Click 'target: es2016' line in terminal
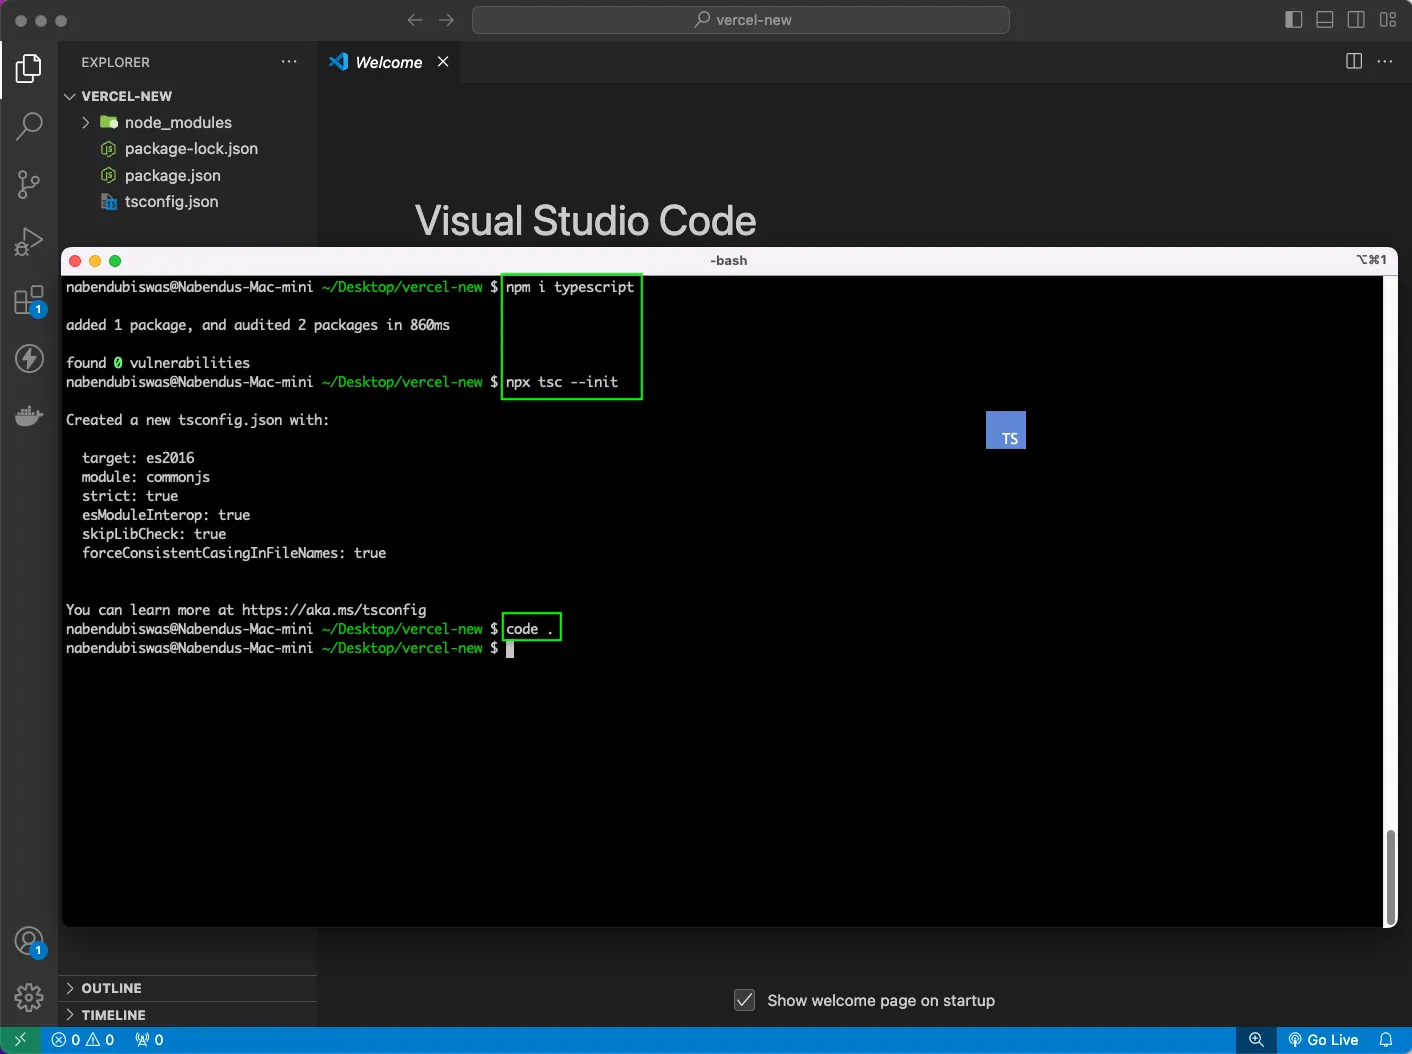1412x1054 pixels. (x=138, y=458)
